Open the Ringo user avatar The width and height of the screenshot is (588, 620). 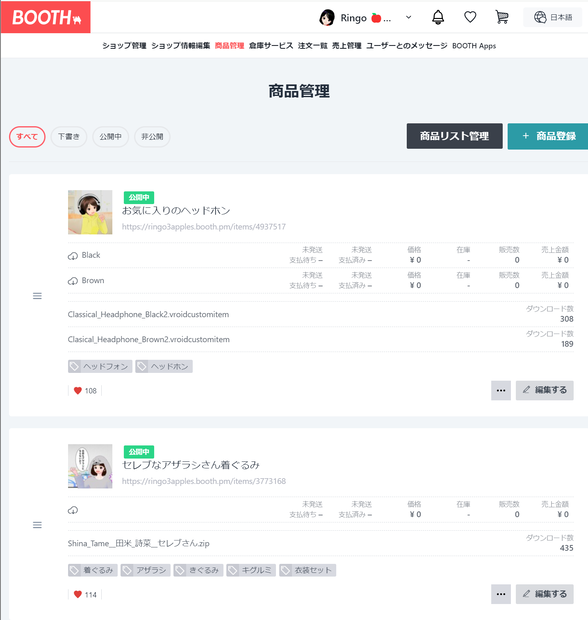tap(327, 18)
